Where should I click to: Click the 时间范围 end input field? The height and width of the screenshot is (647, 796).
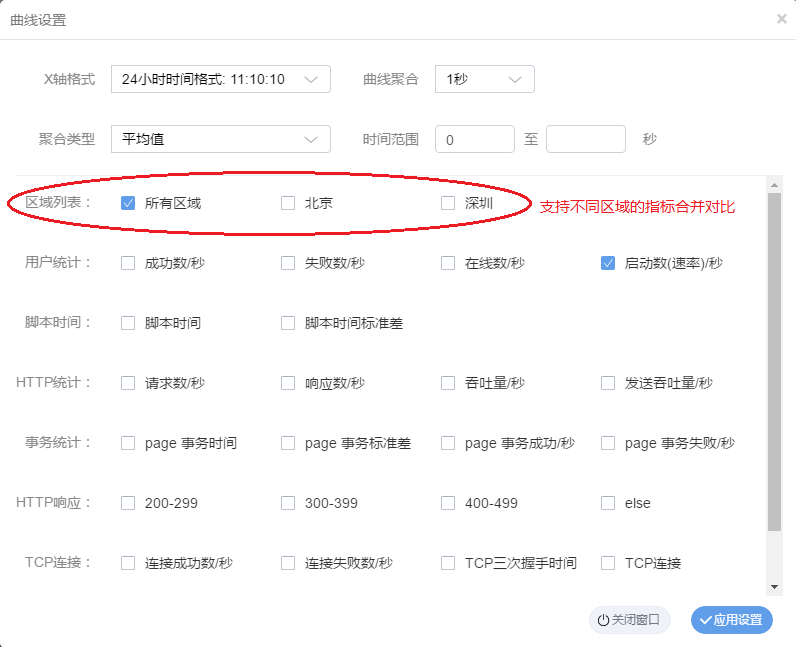tap(585, 139)
